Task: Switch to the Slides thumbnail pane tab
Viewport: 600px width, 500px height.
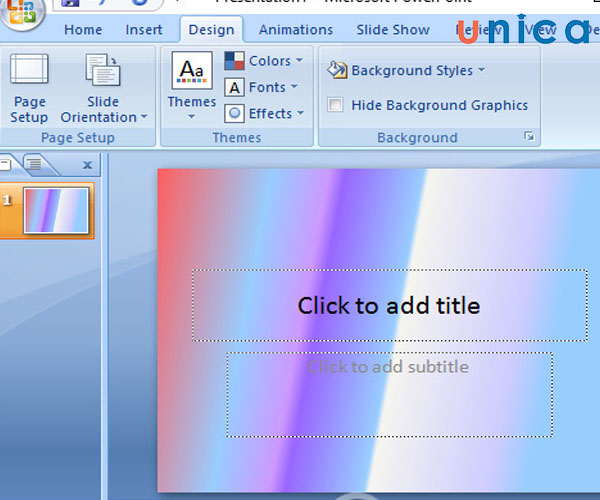Action: click(x=5, y=164)
